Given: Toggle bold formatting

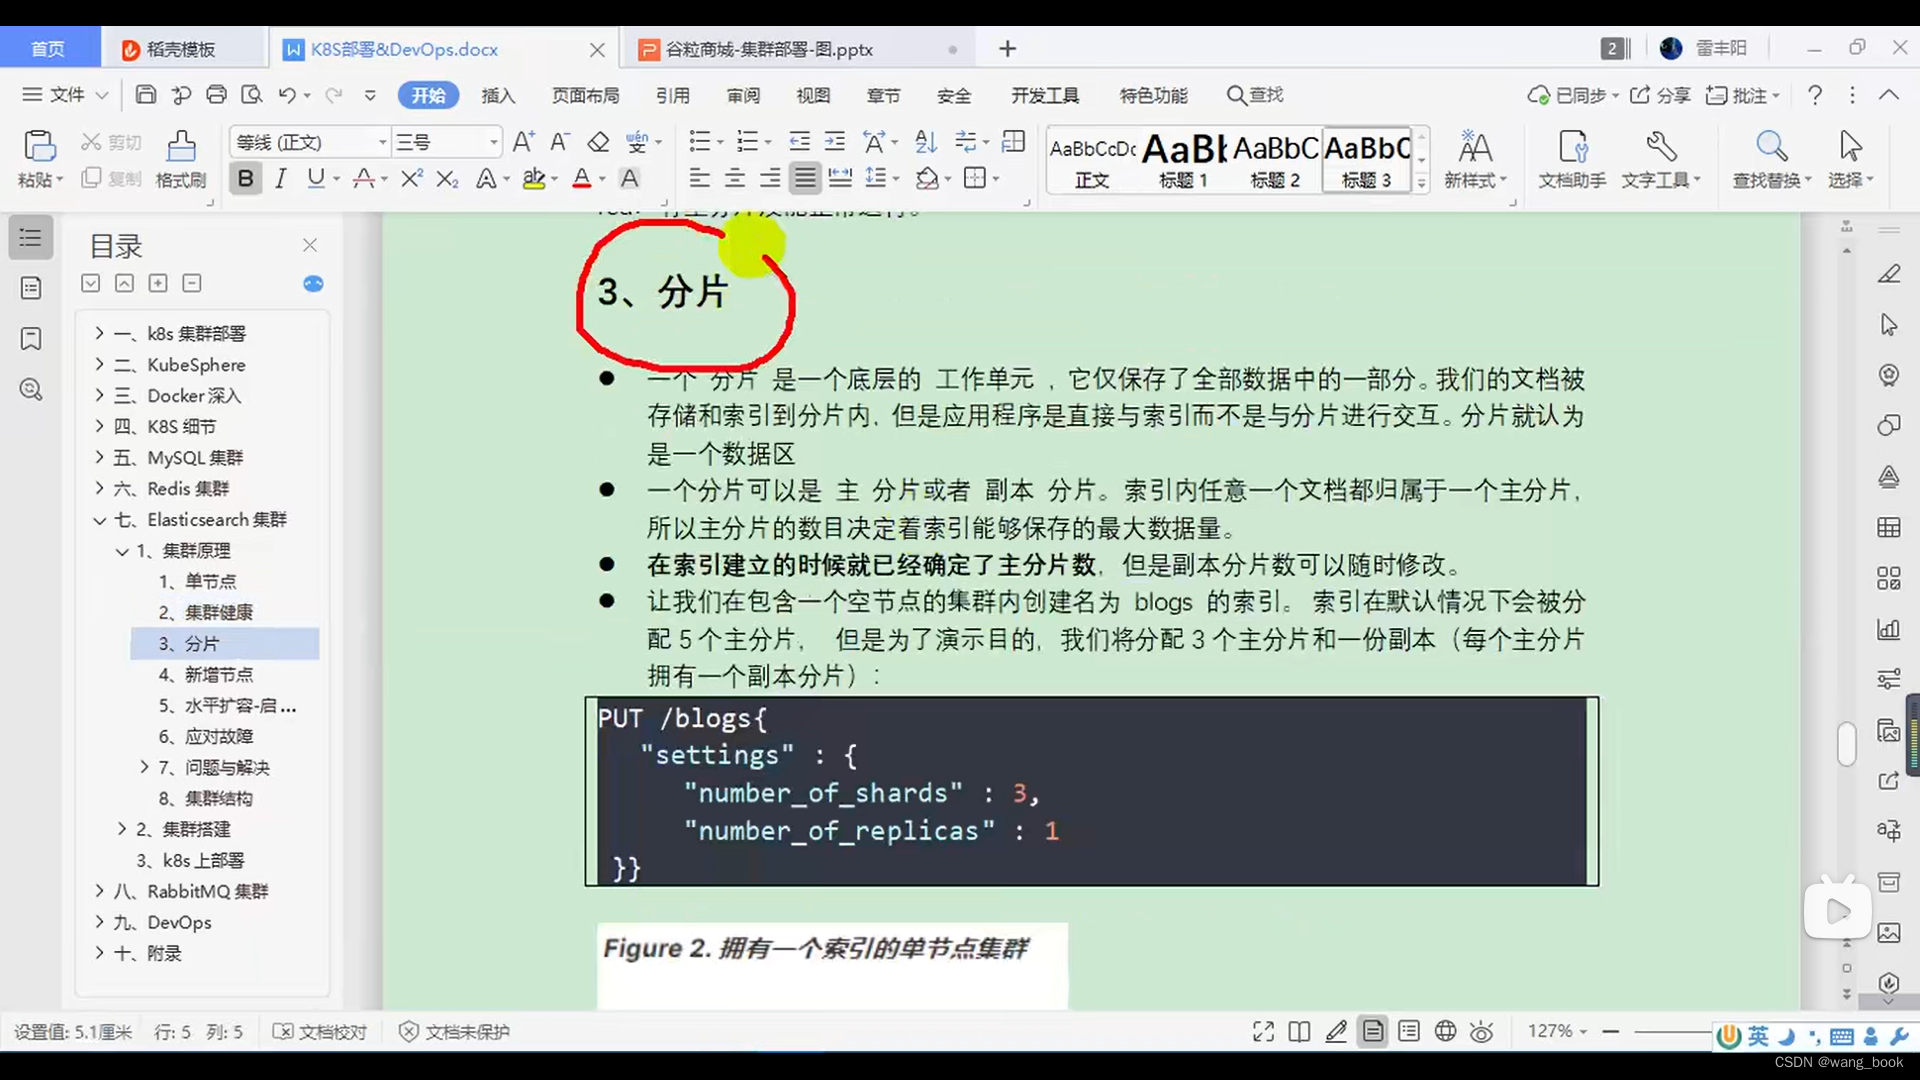Looking at the screenshot, I should click(244, 178).
